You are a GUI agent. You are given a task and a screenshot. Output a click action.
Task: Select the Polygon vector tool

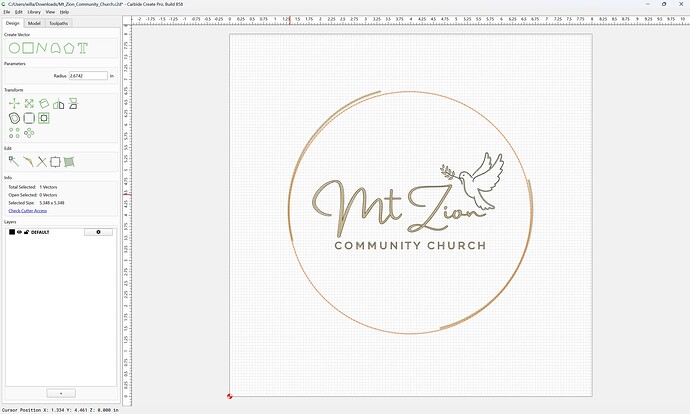pyautogui.click(x=69, y=48)
